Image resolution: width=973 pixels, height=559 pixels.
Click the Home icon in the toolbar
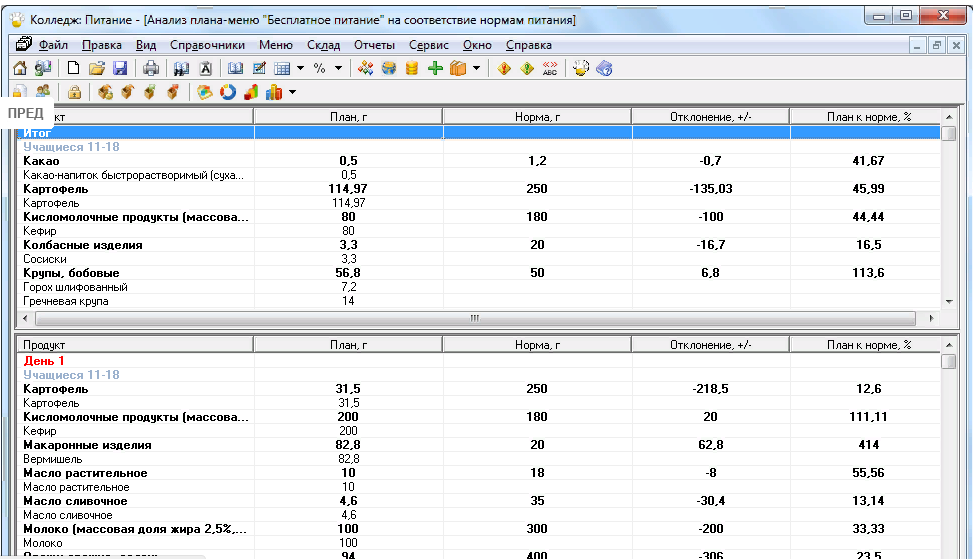pyautogui.click(x=20, y=68)
